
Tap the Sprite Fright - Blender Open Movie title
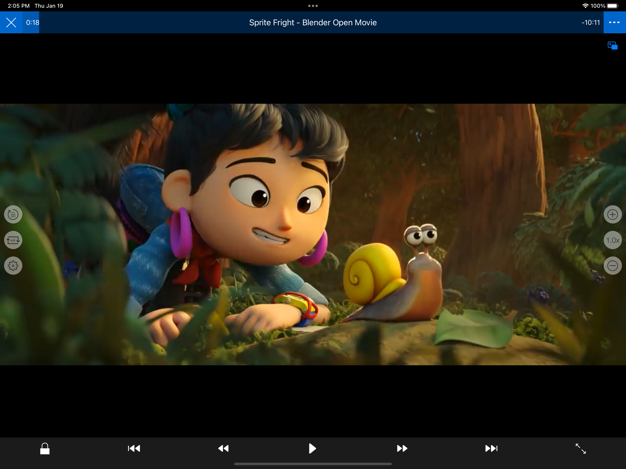pyautogui.click(x=313, y=22)
